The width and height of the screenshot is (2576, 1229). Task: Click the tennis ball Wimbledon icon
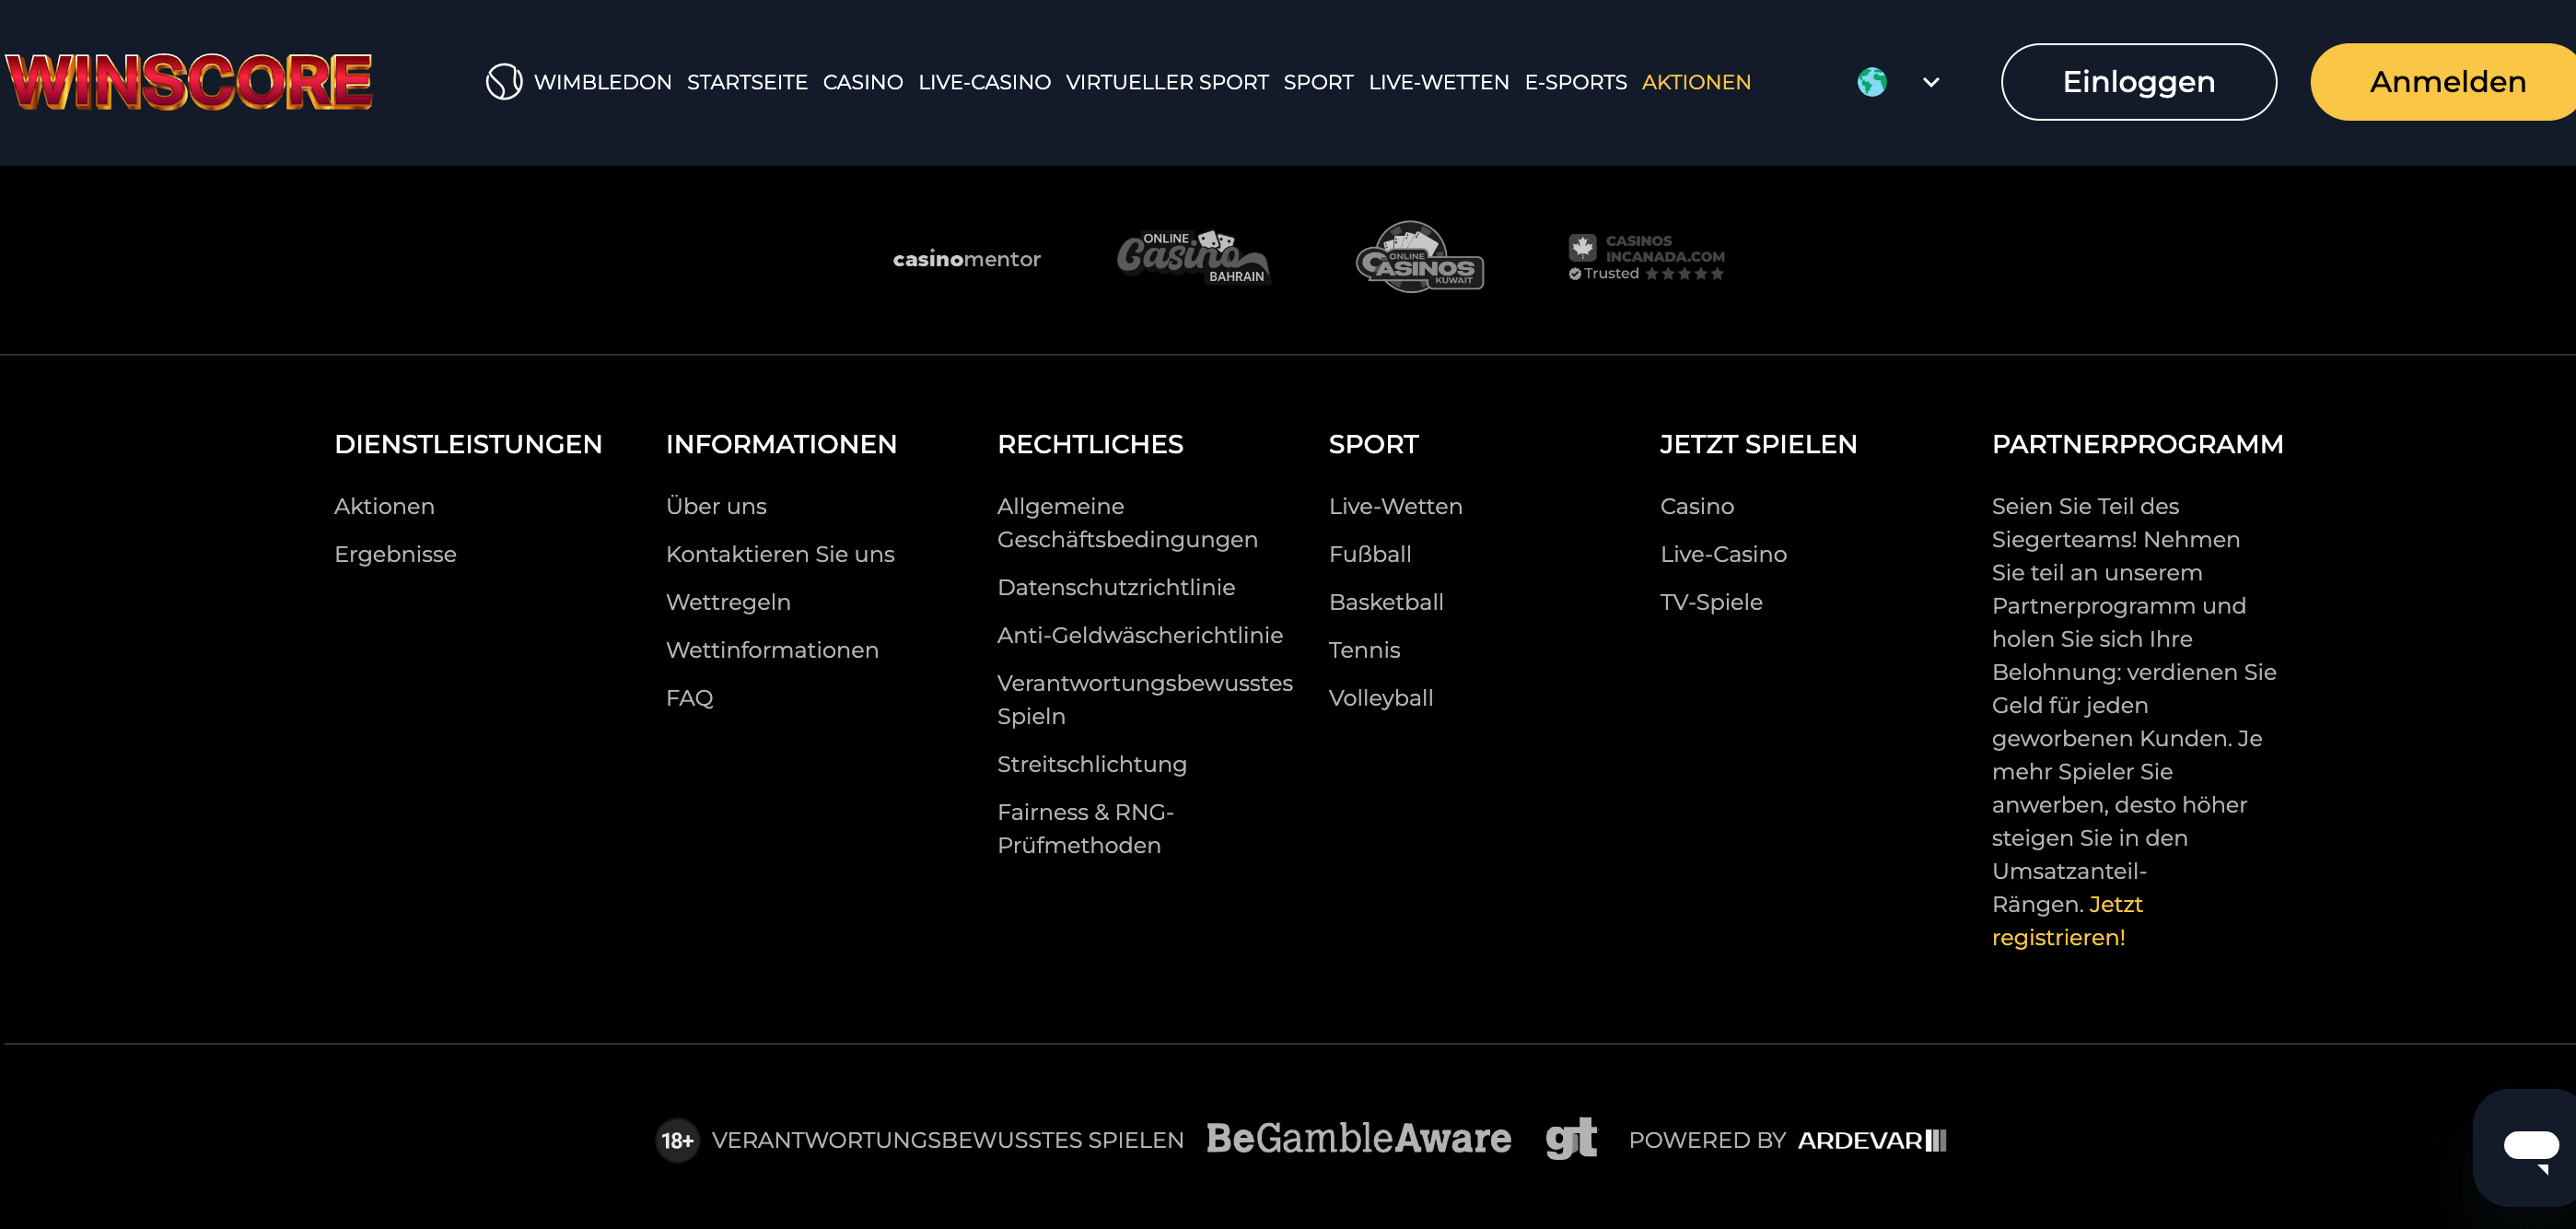(504, 81)
